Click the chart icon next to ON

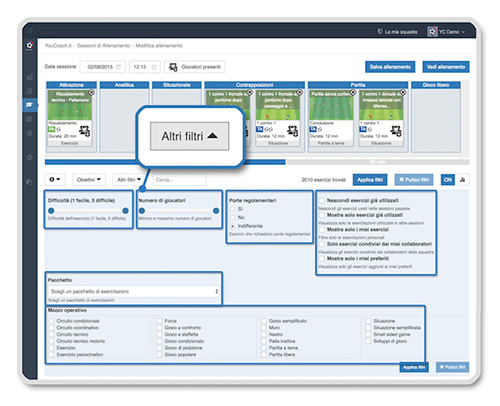coord(462,180)
